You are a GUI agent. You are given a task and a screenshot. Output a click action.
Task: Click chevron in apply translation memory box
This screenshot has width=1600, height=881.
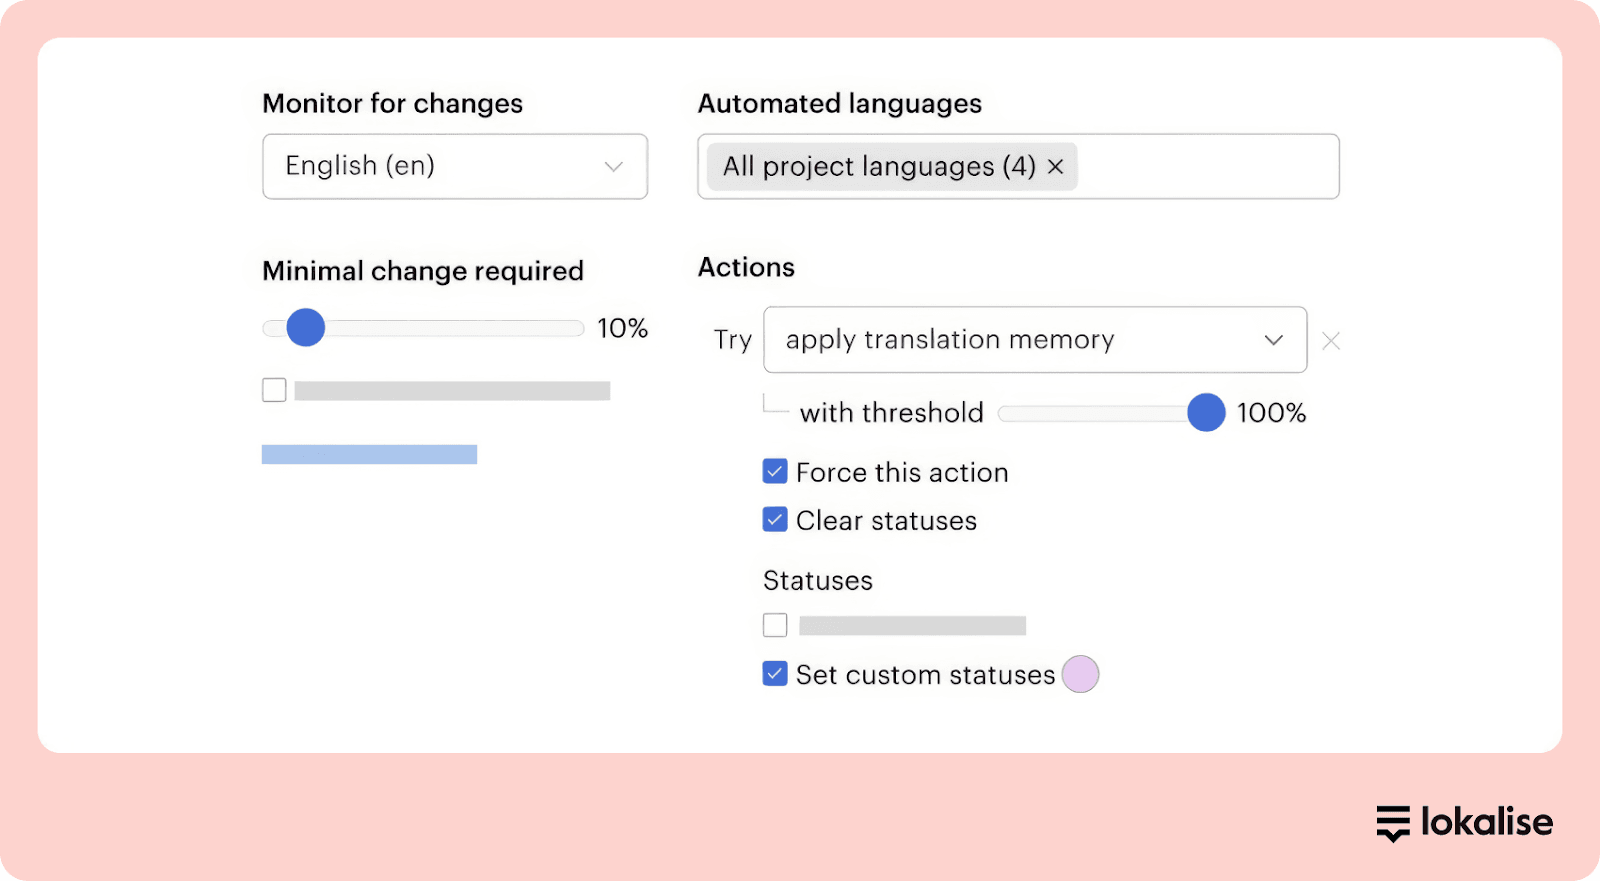[1273, 340]
